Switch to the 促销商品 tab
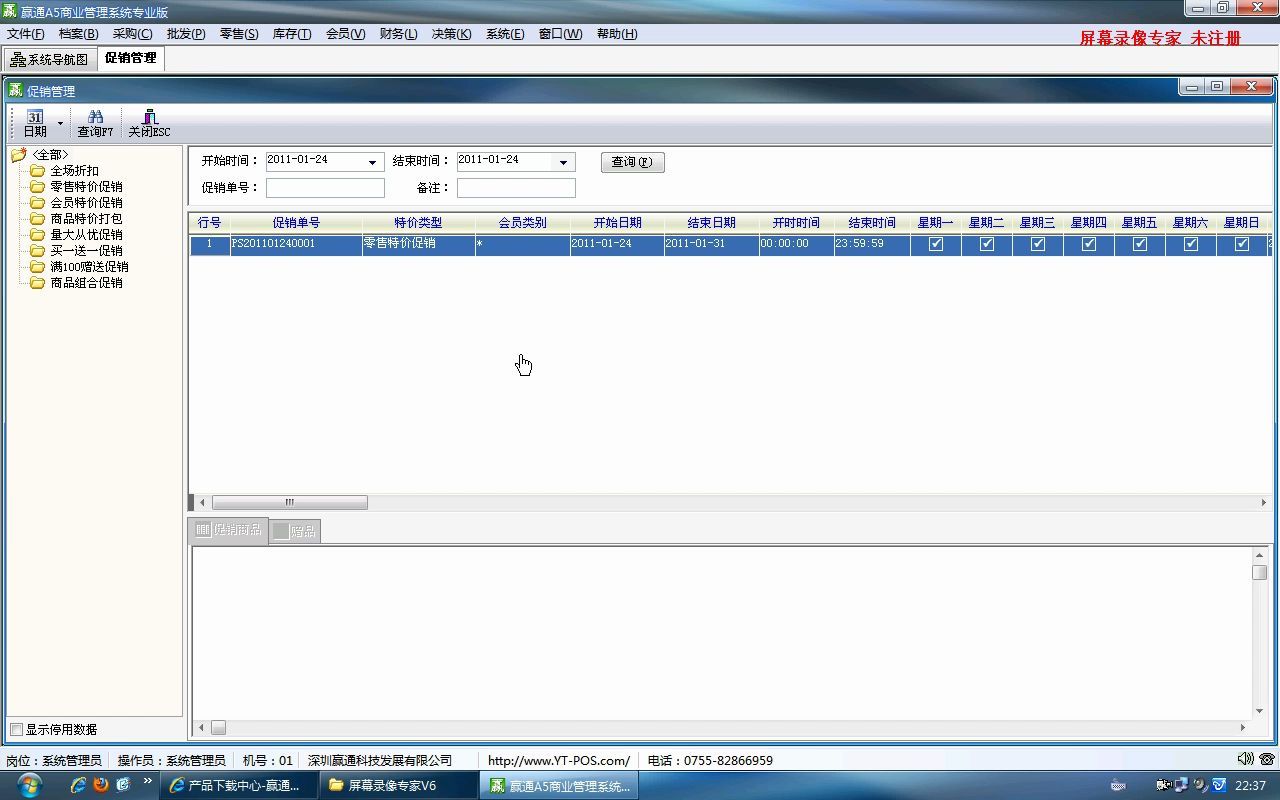Image resolution: width=1280 pixels, height=800 pixels. (228, 530)
